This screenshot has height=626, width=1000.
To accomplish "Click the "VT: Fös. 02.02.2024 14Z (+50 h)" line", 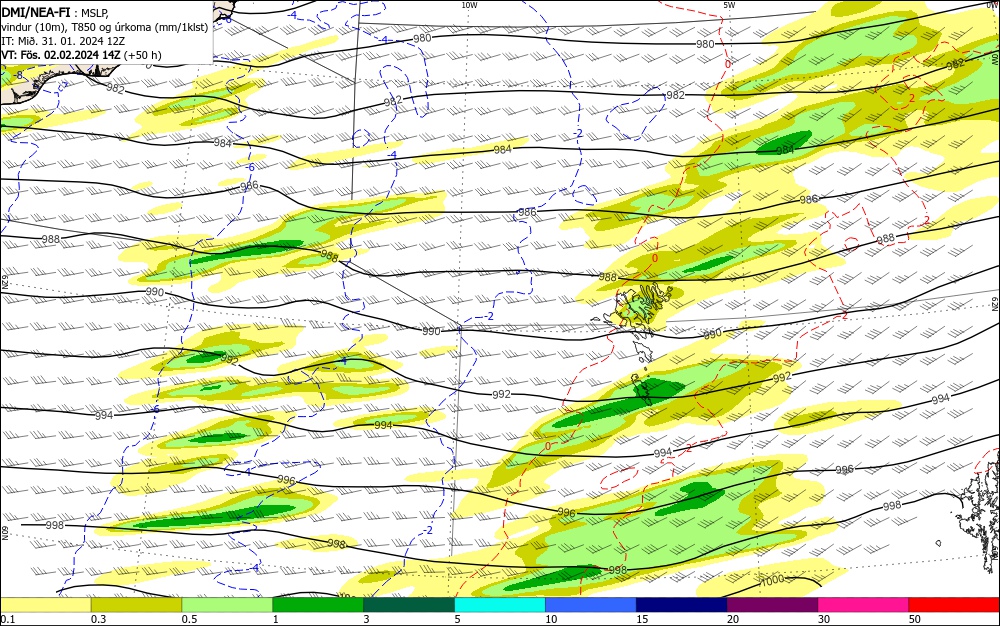I will coord(82,55).
